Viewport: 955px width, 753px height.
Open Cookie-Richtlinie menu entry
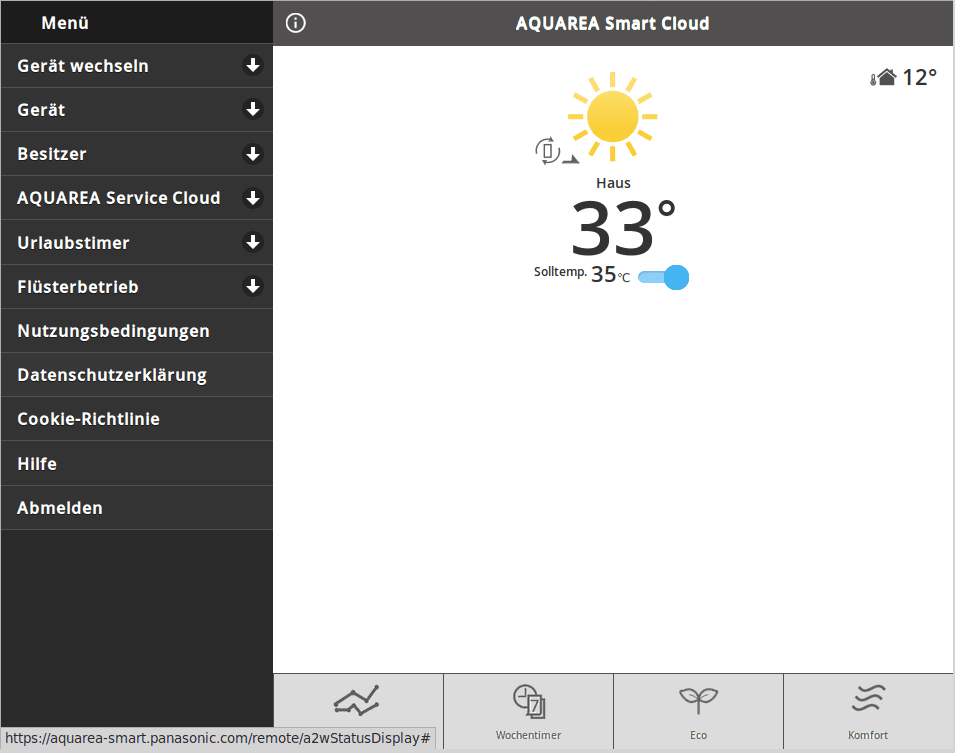pos(136,419)
